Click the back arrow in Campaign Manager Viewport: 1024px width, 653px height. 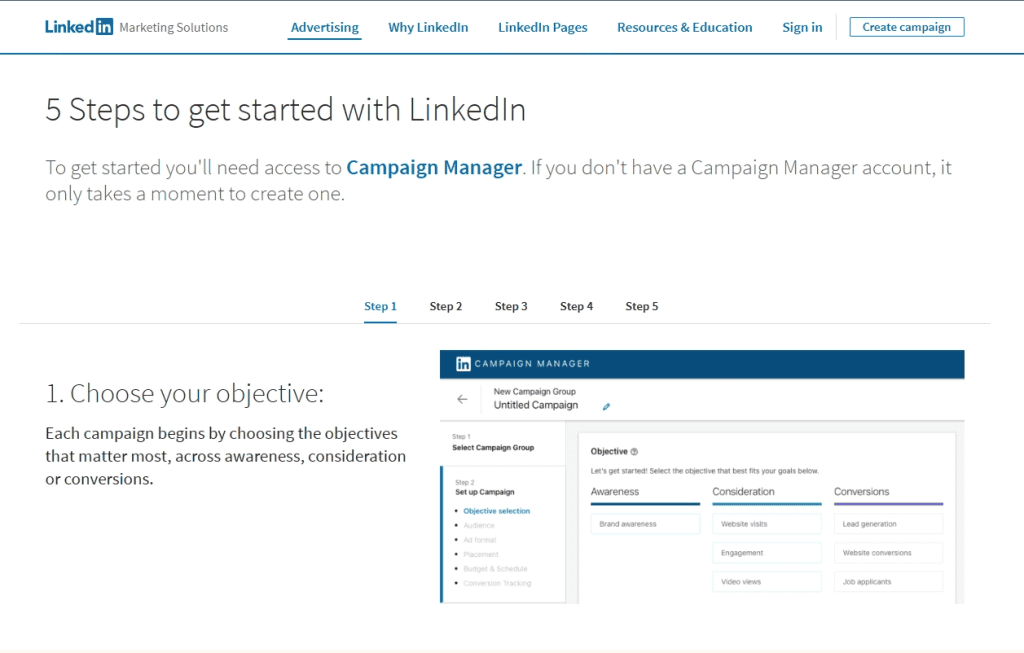point(462,399)
